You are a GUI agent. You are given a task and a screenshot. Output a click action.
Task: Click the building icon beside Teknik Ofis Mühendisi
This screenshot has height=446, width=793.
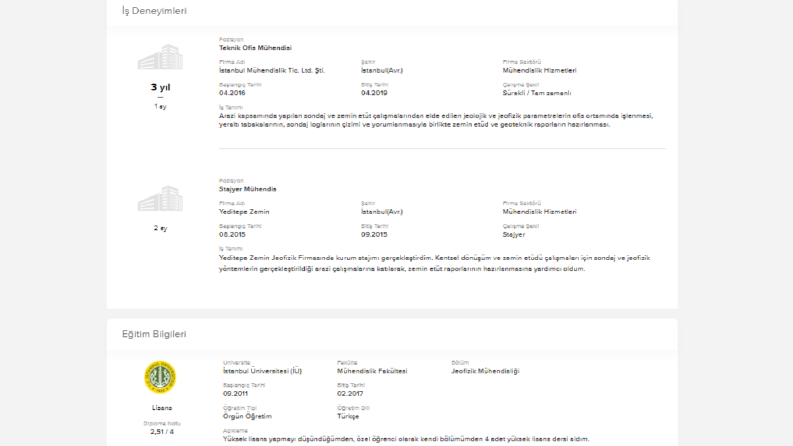[160, 57]
